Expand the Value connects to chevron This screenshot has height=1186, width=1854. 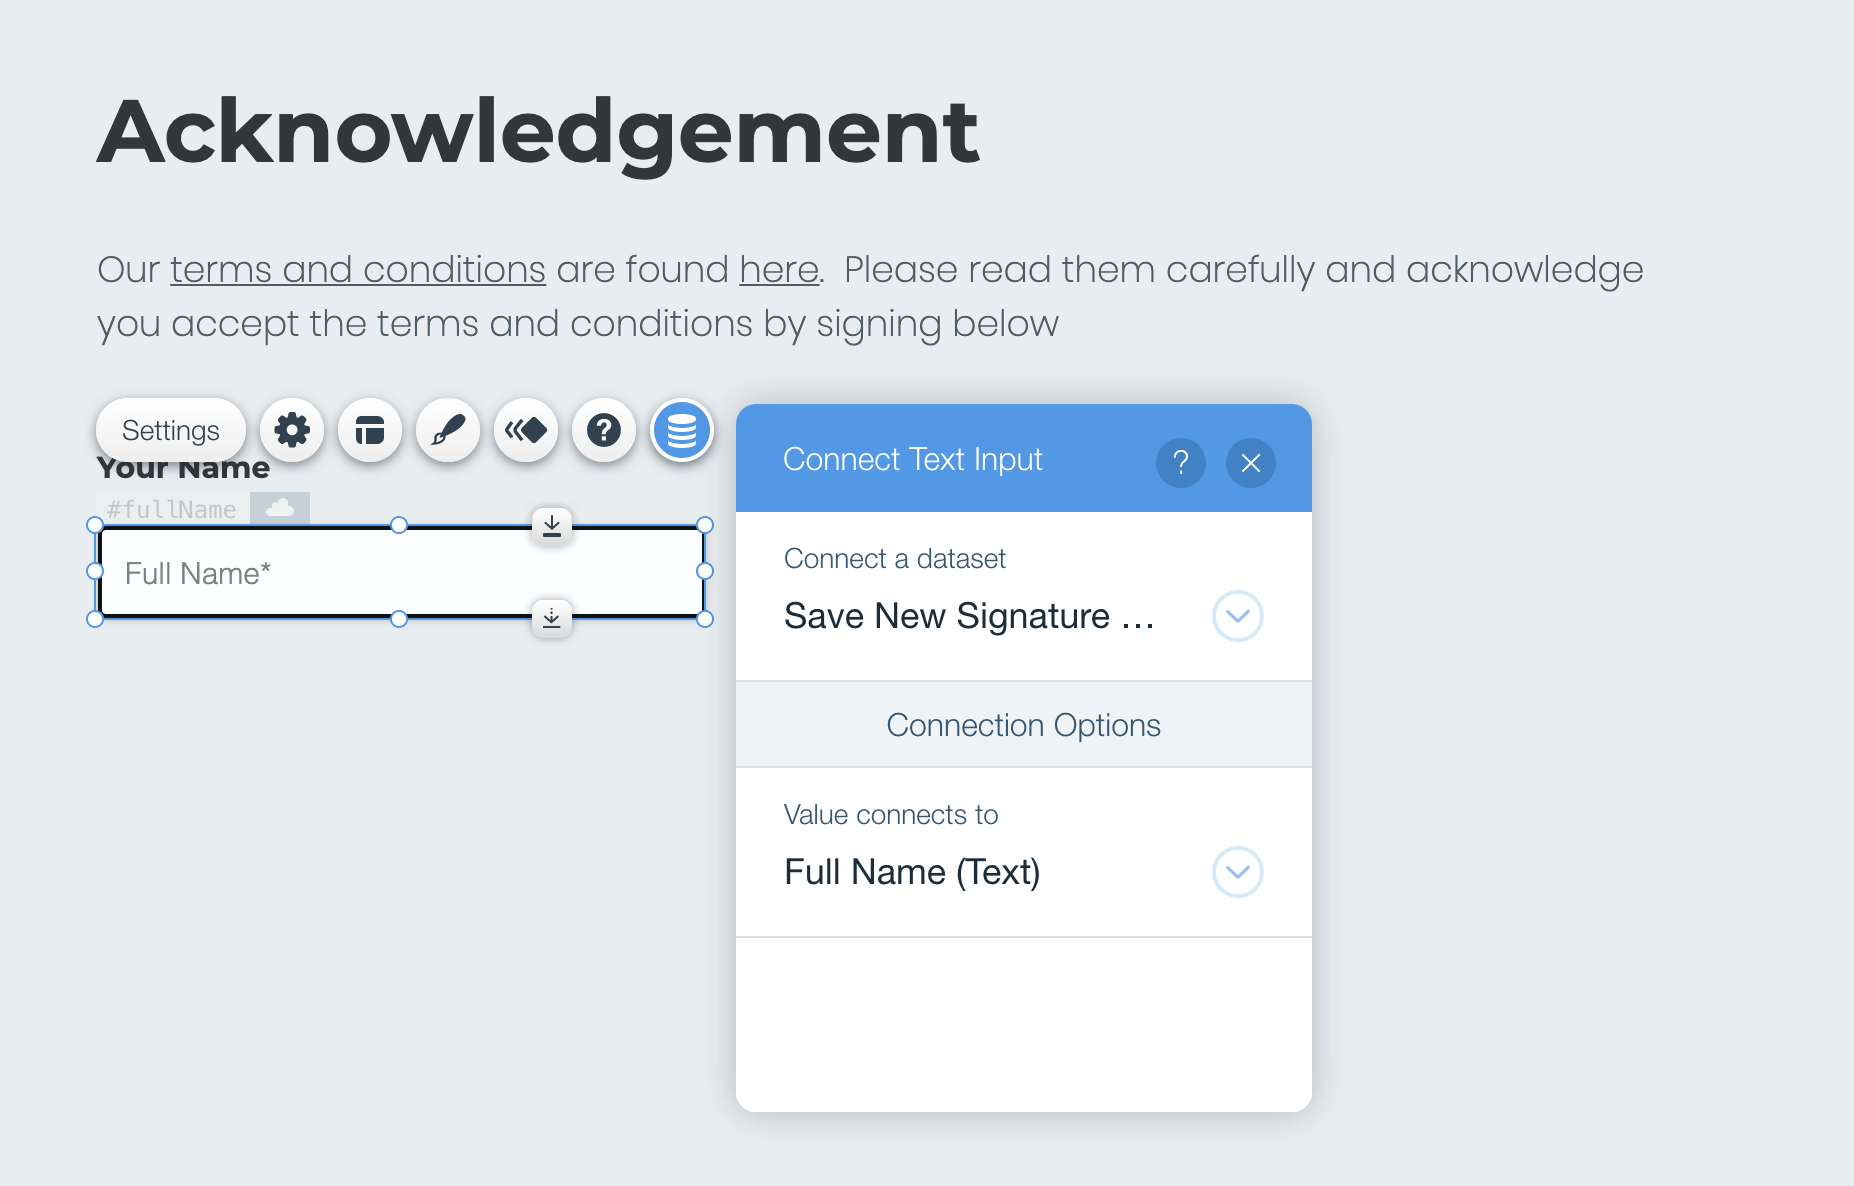(x=1238, y=872)
